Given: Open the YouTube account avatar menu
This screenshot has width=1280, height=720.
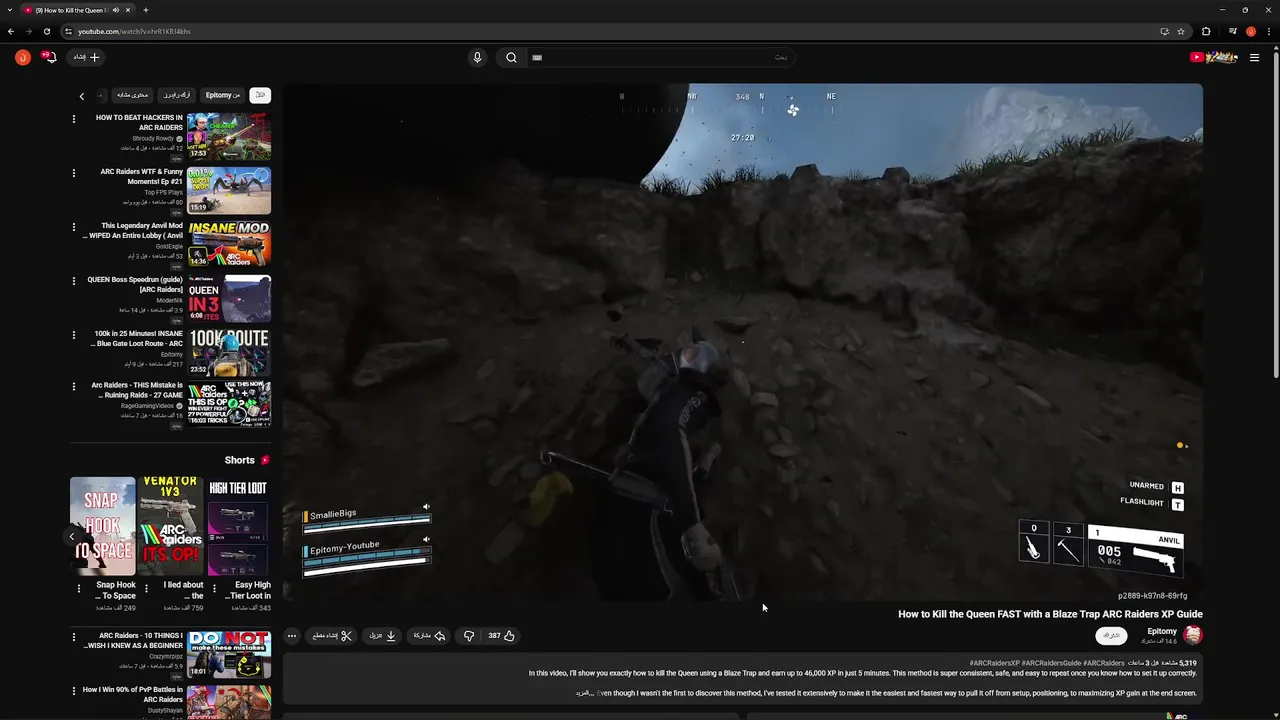Looking at the screenshot, I should tap(22, 57).
